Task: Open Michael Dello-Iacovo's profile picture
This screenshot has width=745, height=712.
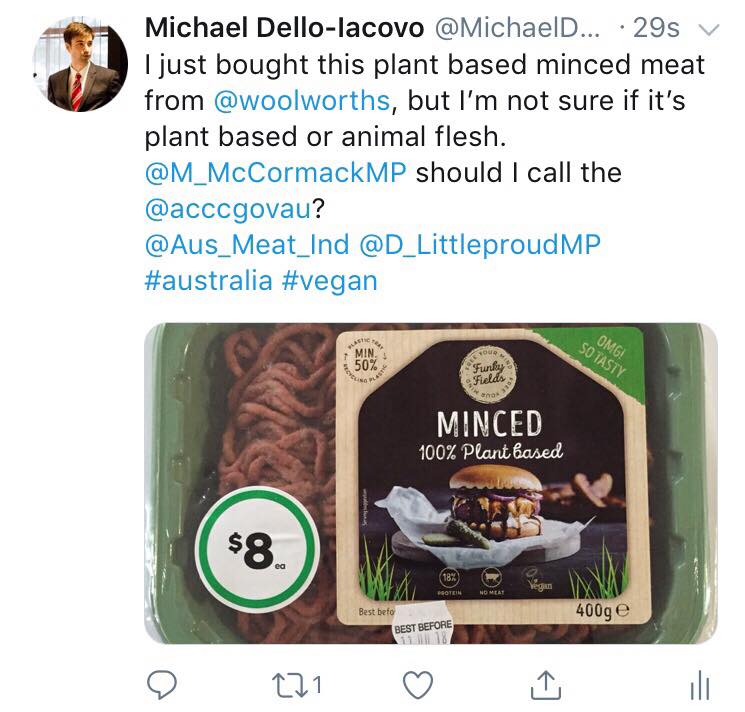Action: pos(82,66)
